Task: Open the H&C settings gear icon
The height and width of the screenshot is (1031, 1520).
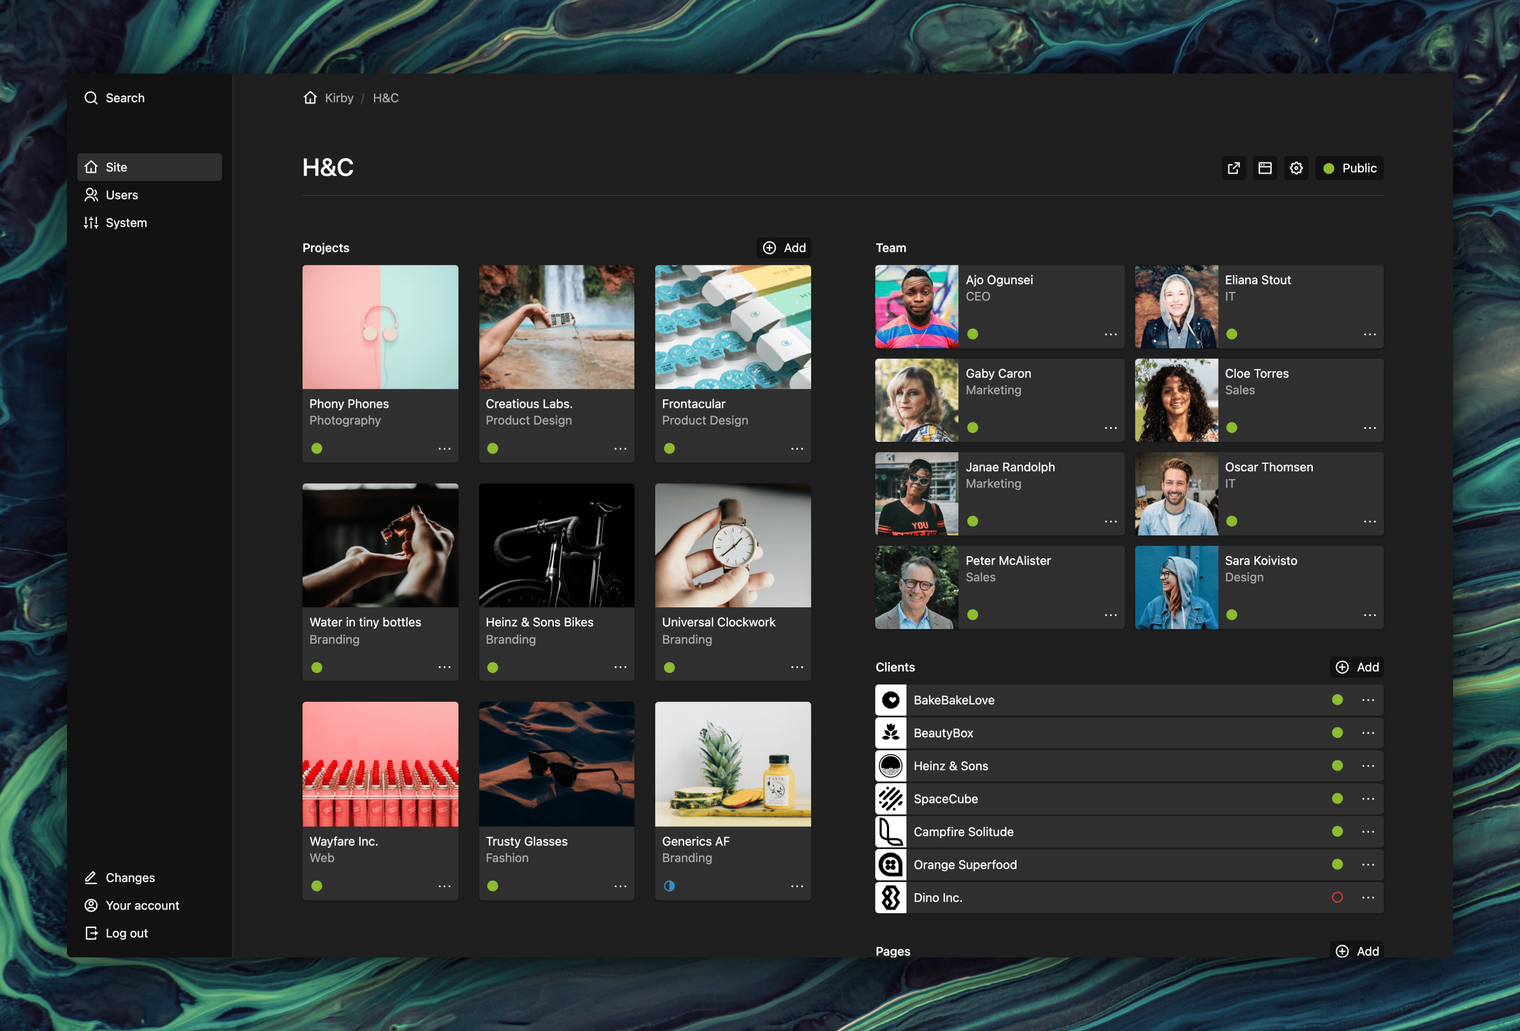Action: coord(1296,168)
